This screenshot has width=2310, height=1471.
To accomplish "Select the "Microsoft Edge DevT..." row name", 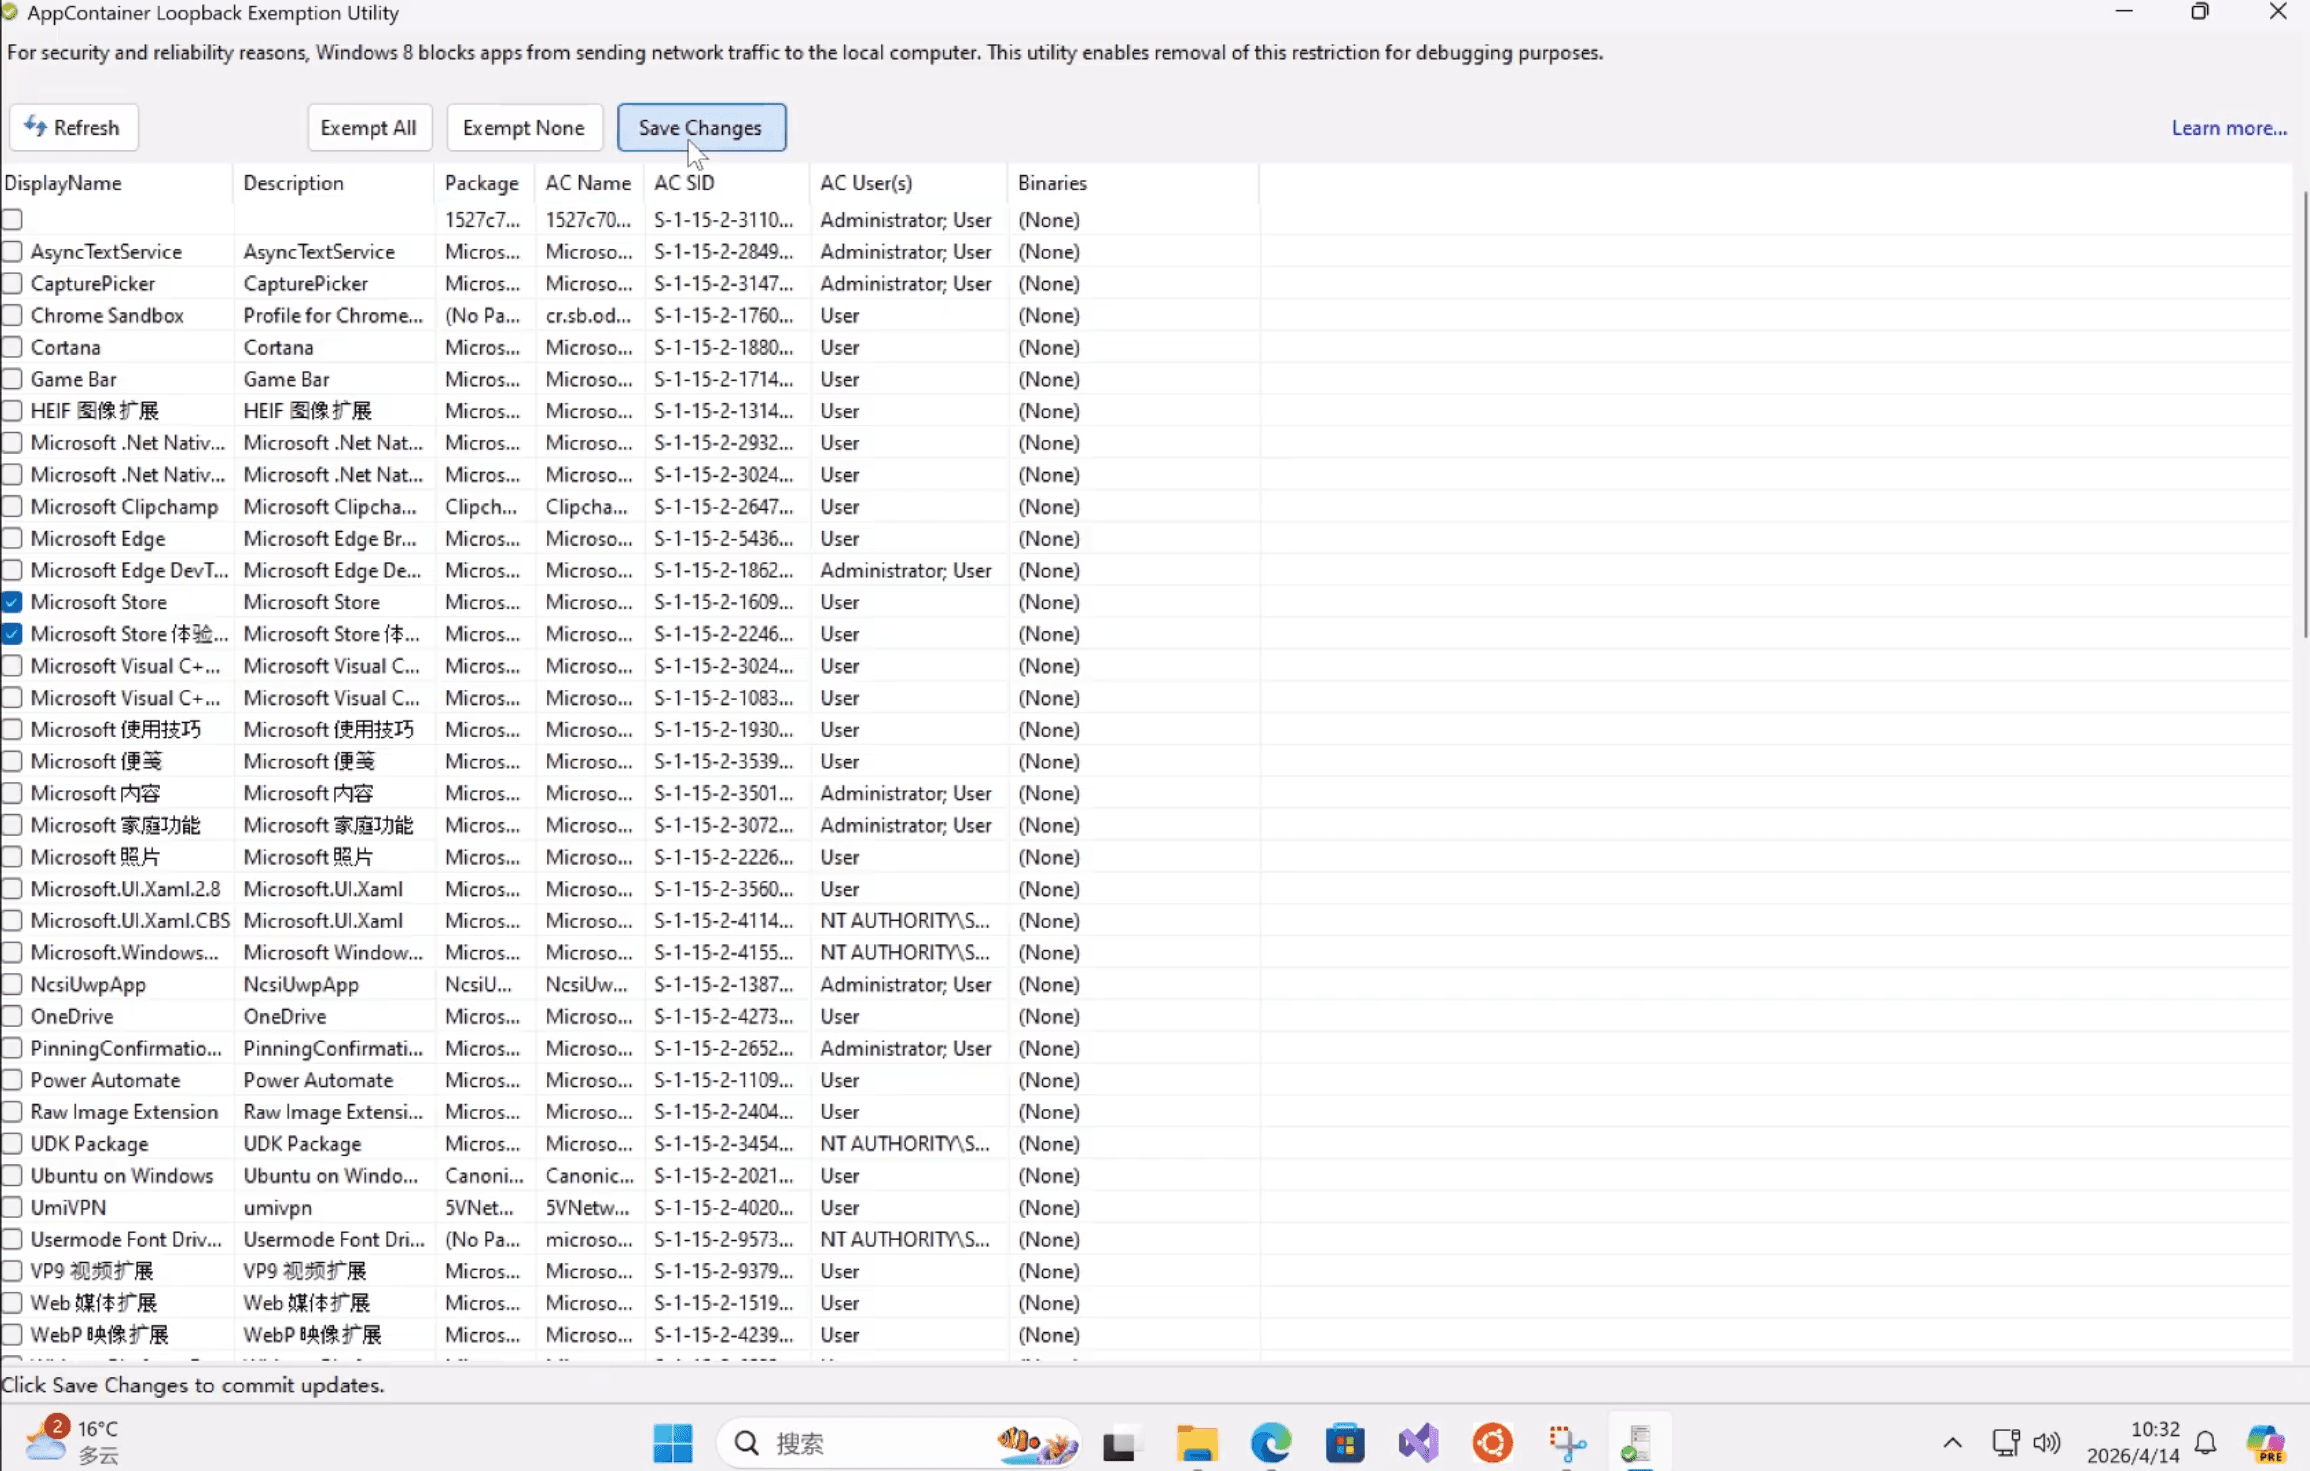I will (129, 570).
